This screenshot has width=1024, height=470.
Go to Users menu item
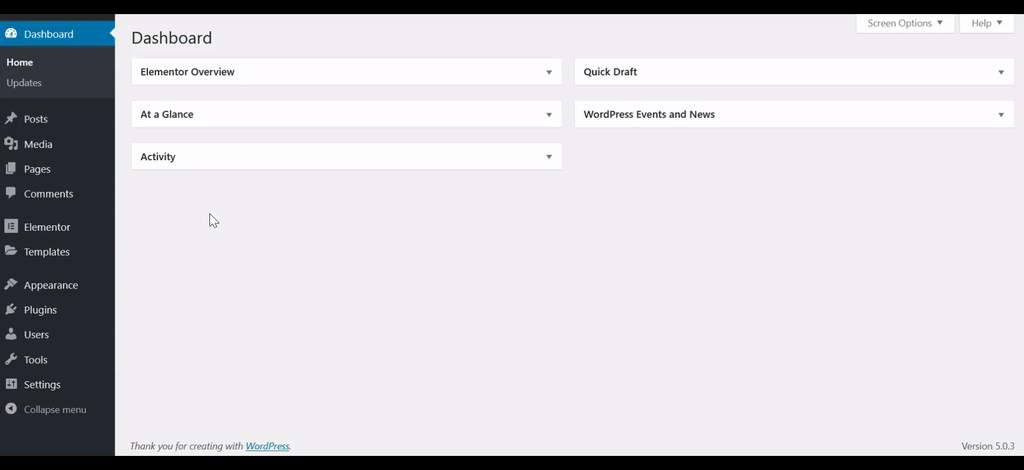point(36,335)
